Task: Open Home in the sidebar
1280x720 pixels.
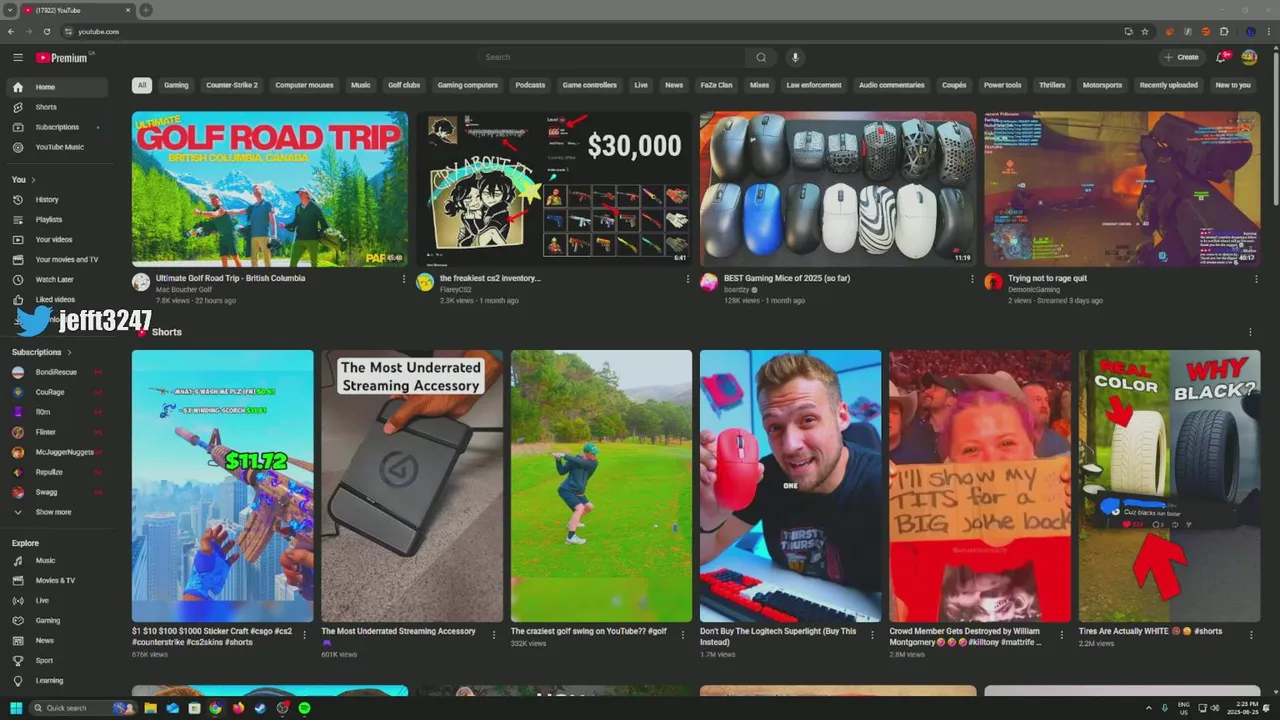Action: [58, 87]
